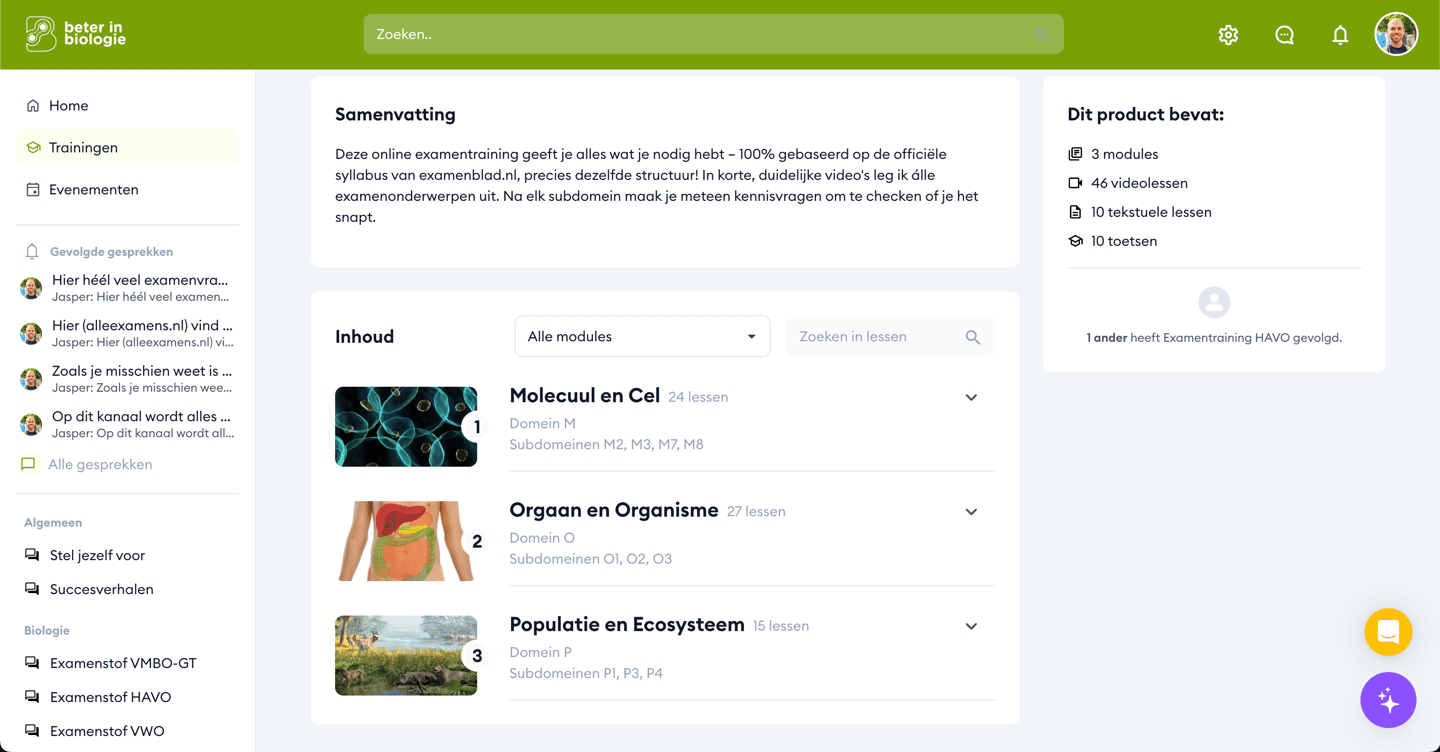Focus the top Zoeken search bar
1440x752 pixels.
(x=713, y=34)
